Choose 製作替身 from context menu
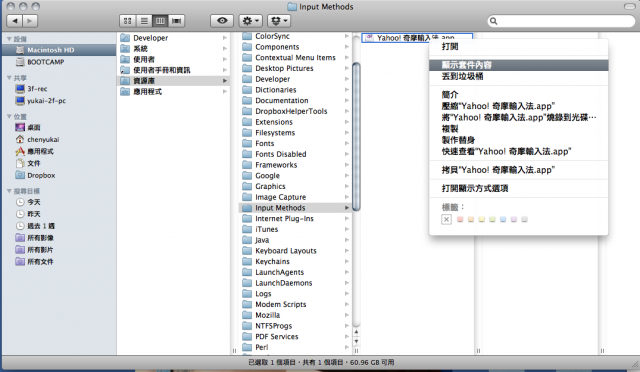This screenshot has height=372, width=640. coord(518,140)
